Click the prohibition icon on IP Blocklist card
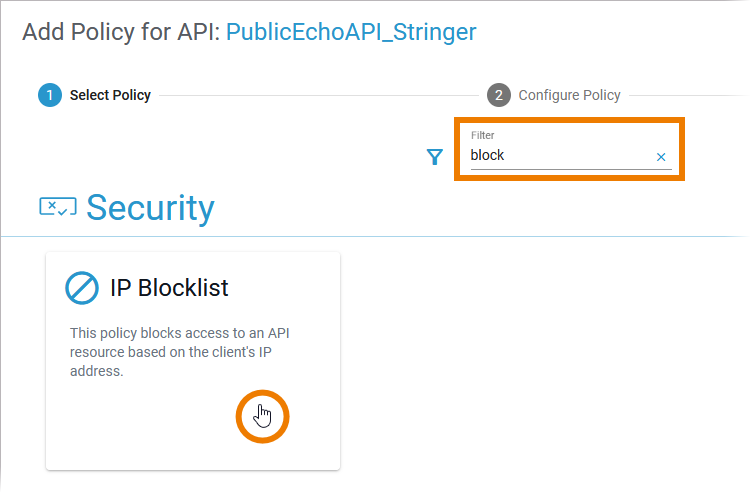Viewport: 751px width, 493px height. (82, 288)
